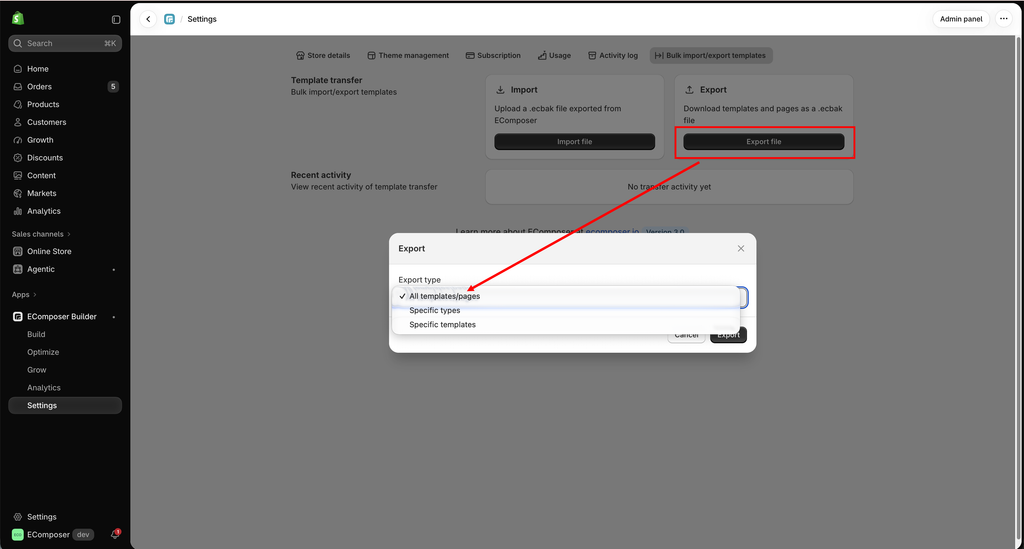The height and width of the screenshot is (549, 1024).
Task: Toggle the sidebar collapse icon
Action: click(116, 20)
